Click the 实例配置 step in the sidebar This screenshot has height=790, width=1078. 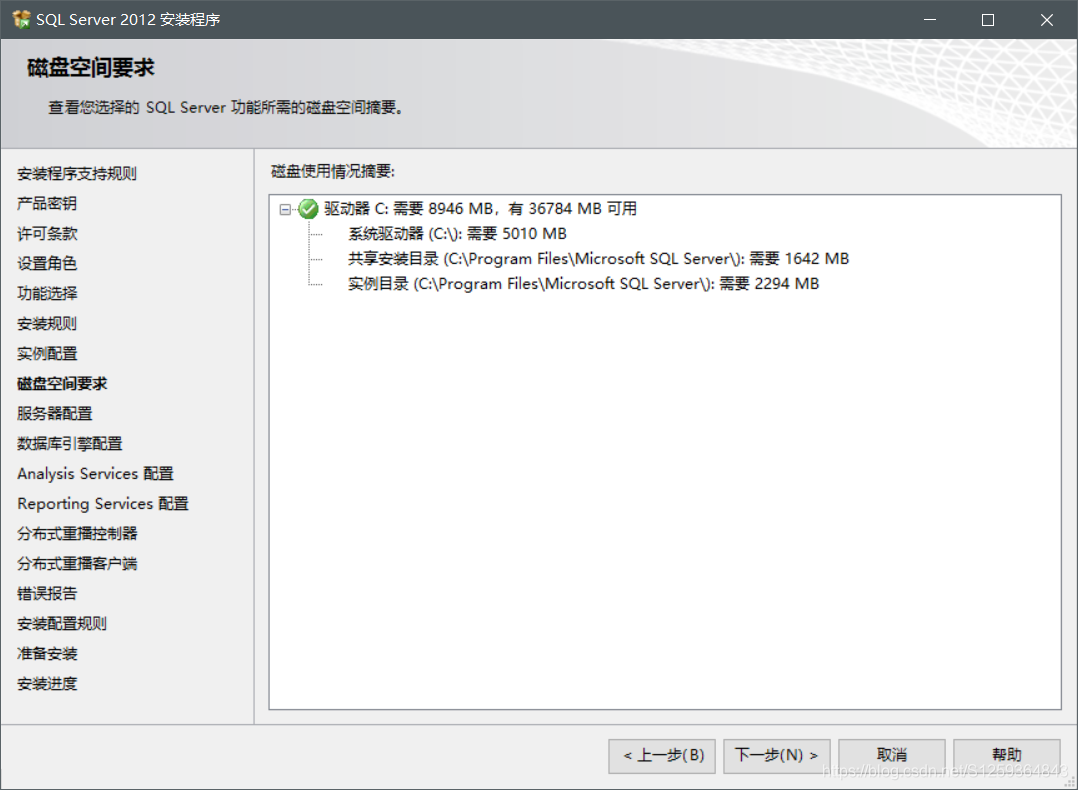(x=47, y=353)
